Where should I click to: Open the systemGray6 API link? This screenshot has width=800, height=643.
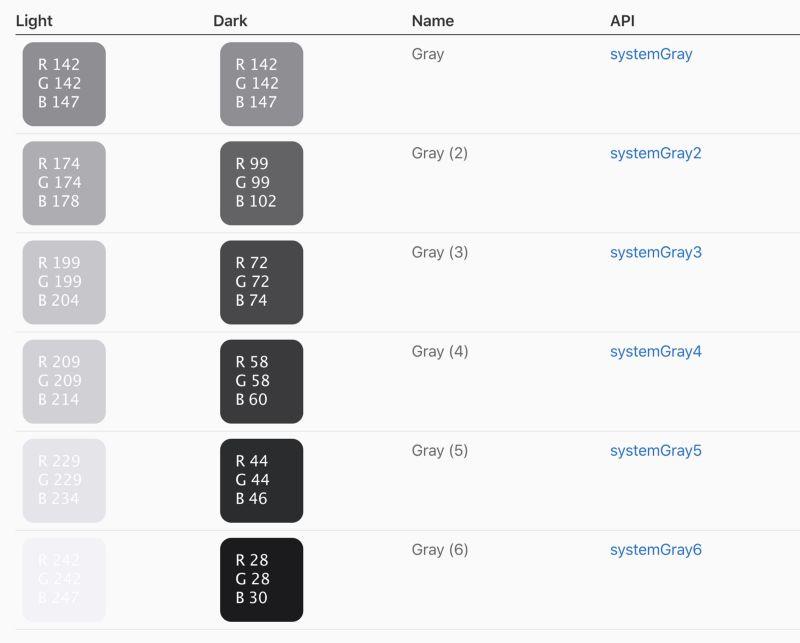[x=656, y=549]
